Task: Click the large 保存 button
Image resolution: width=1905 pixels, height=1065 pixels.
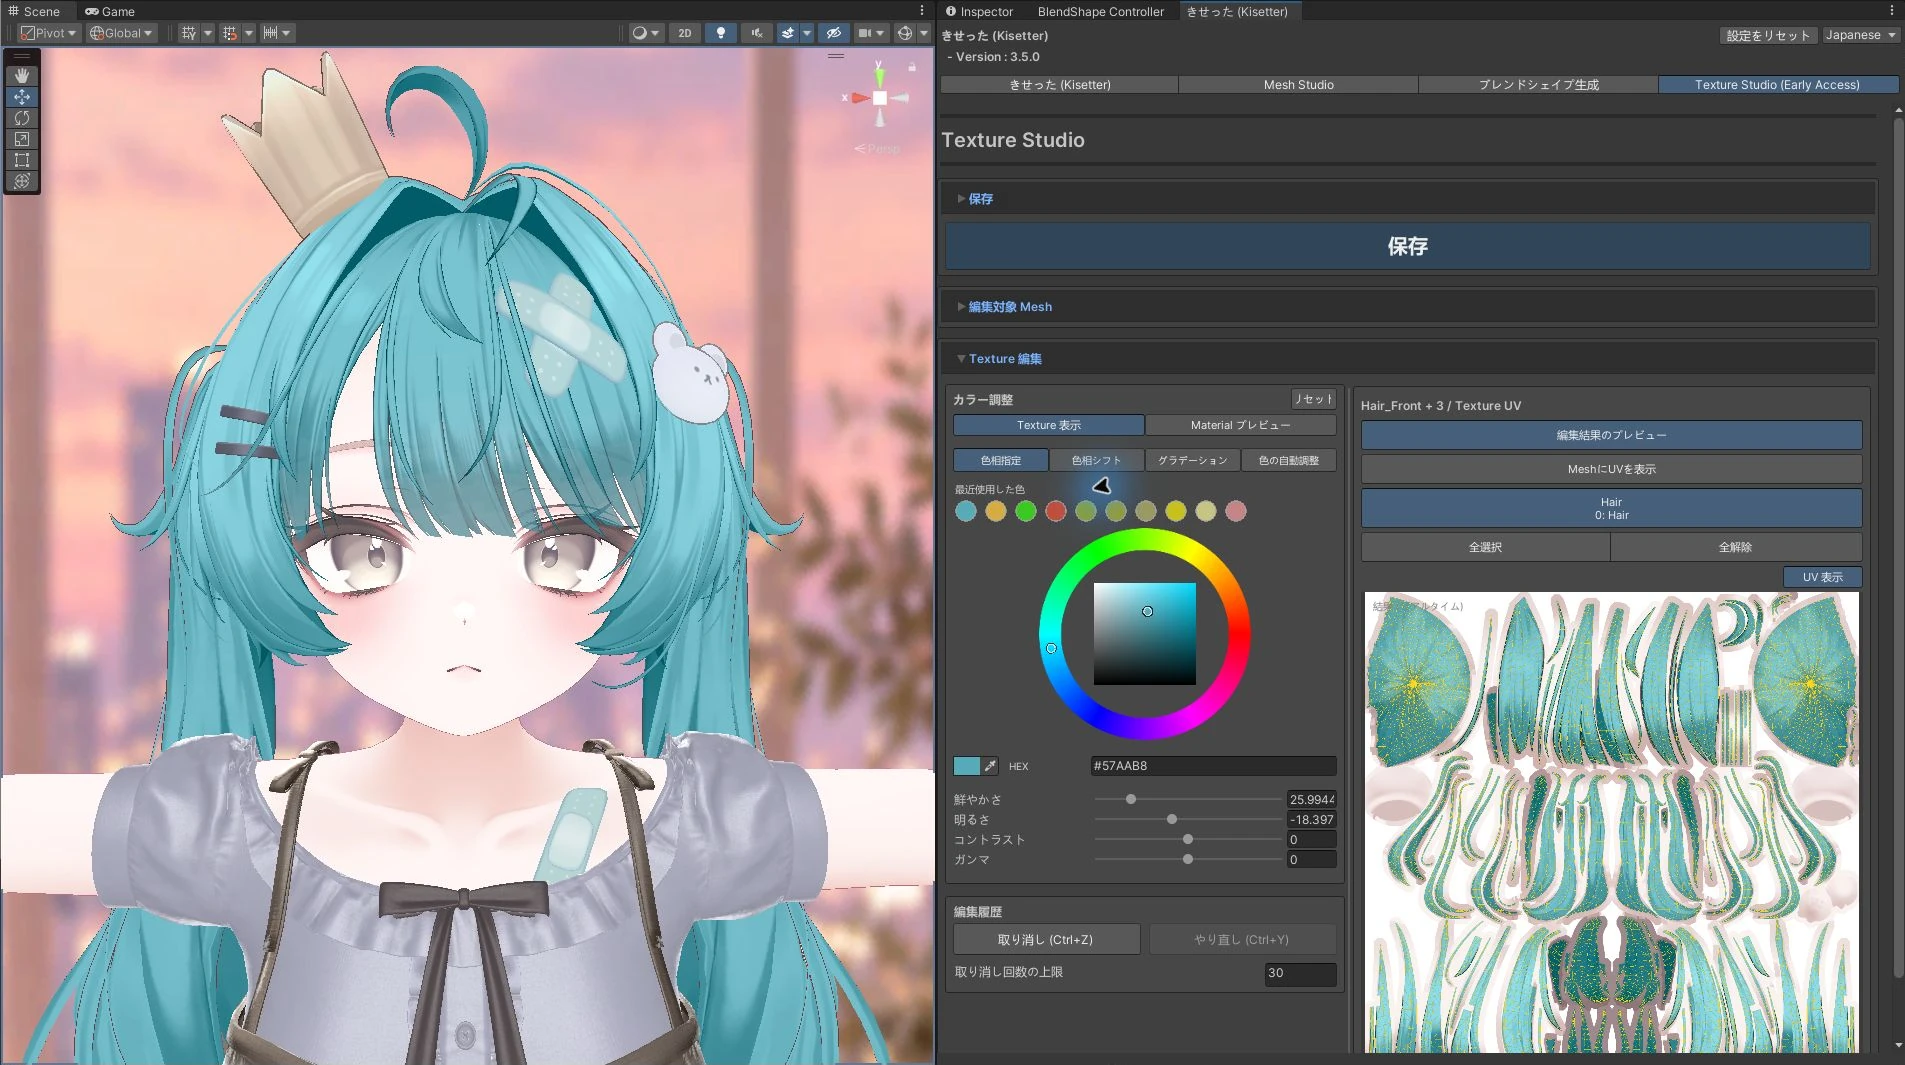Action: (1407, 246)
